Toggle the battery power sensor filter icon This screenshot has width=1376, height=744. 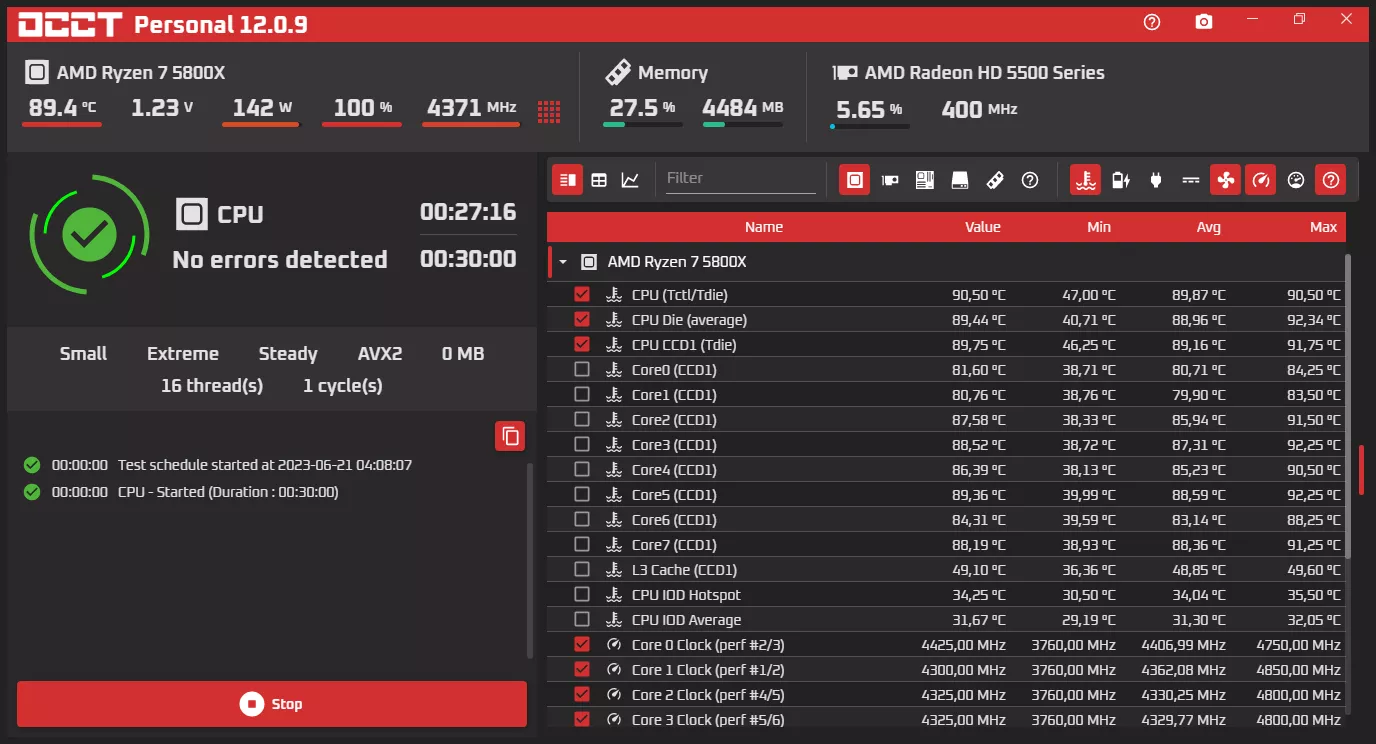(x=1121, y=180)
